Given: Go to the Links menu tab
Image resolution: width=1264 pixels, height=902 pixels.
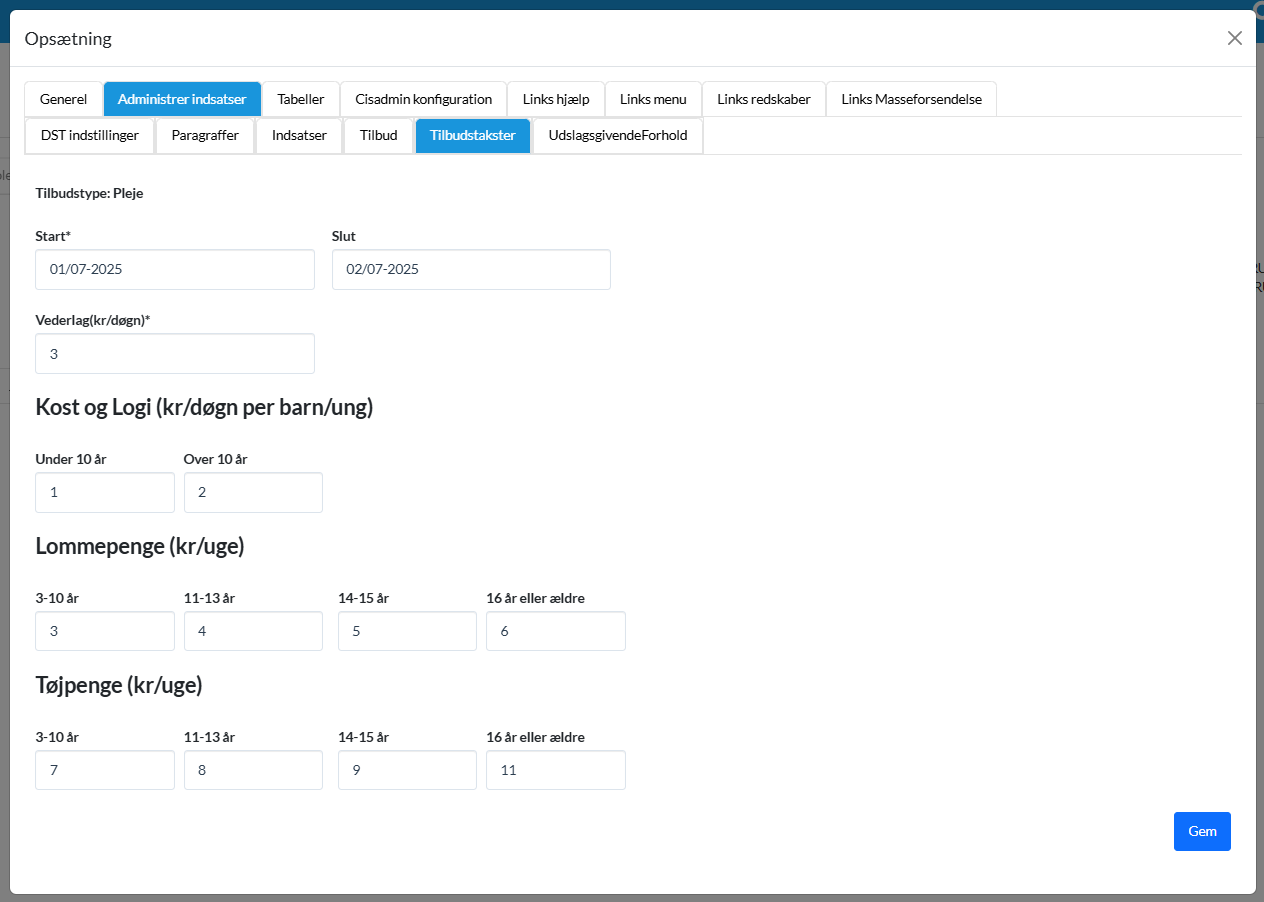Looking at the screenshot, I should (x=652, y=99).
